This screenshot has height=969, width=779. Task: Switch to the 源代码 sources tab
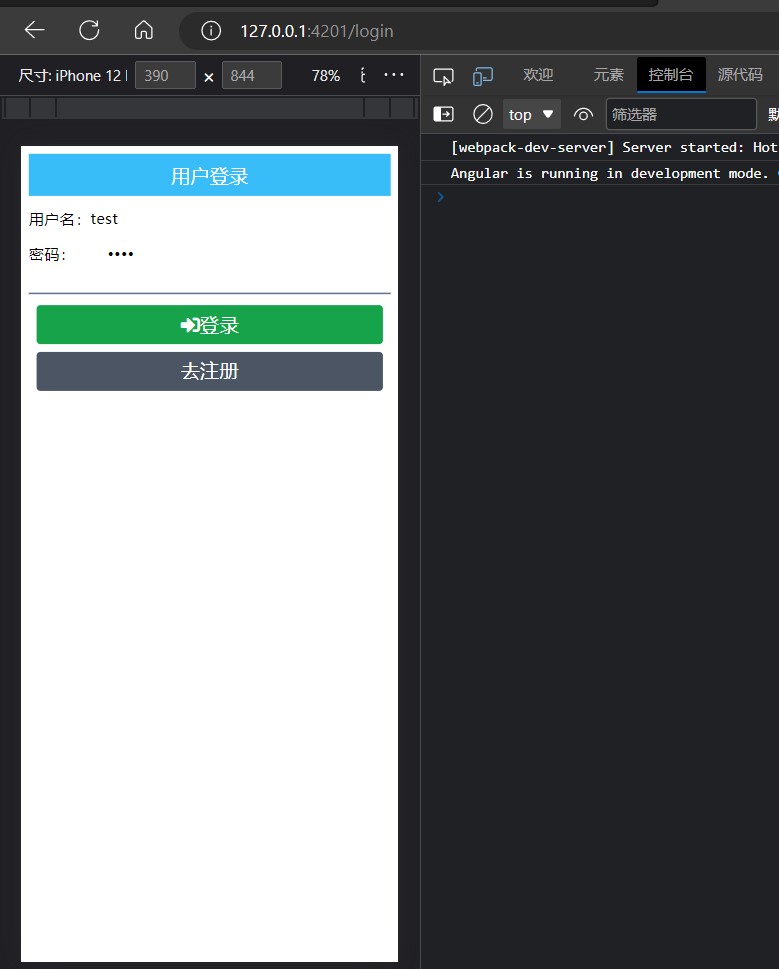tap(740, 75)
